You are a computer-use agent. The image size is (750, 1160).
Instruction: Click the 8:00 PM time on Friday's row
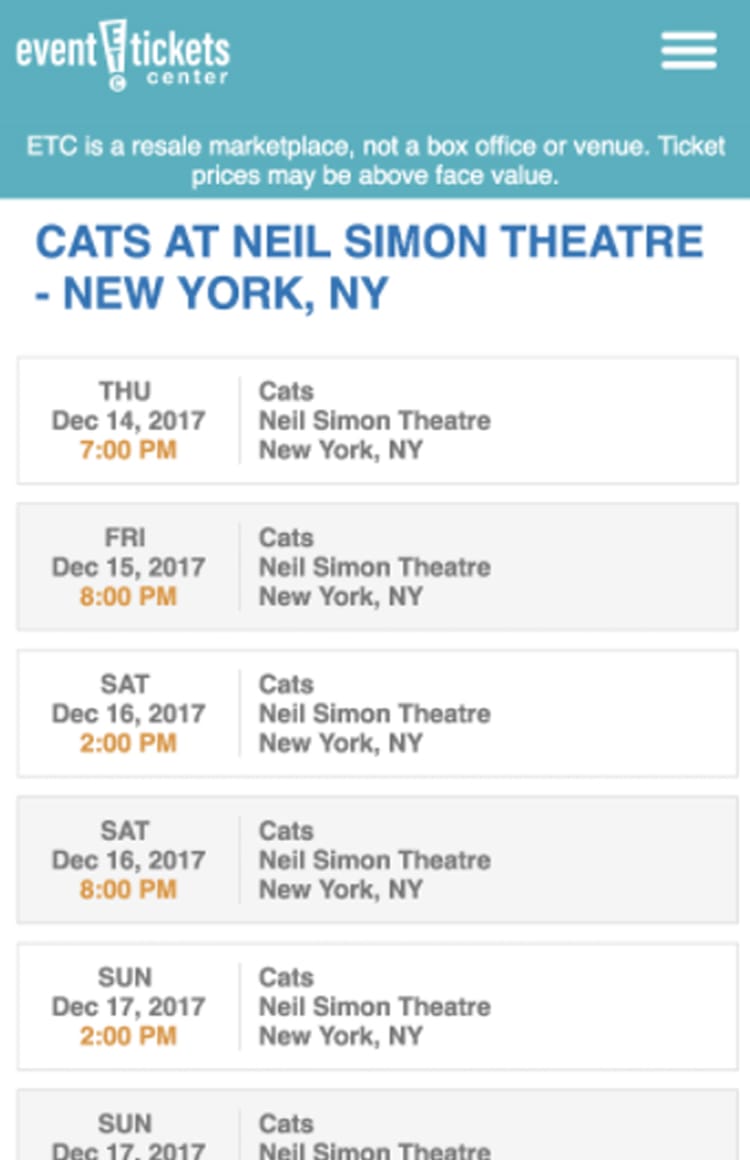pyautogui.click(x=128, y=597)
